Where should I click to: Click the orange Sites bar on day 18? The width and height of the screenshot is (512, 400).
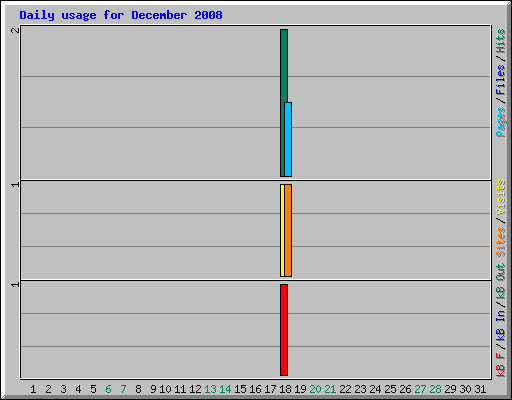(288, 230)
